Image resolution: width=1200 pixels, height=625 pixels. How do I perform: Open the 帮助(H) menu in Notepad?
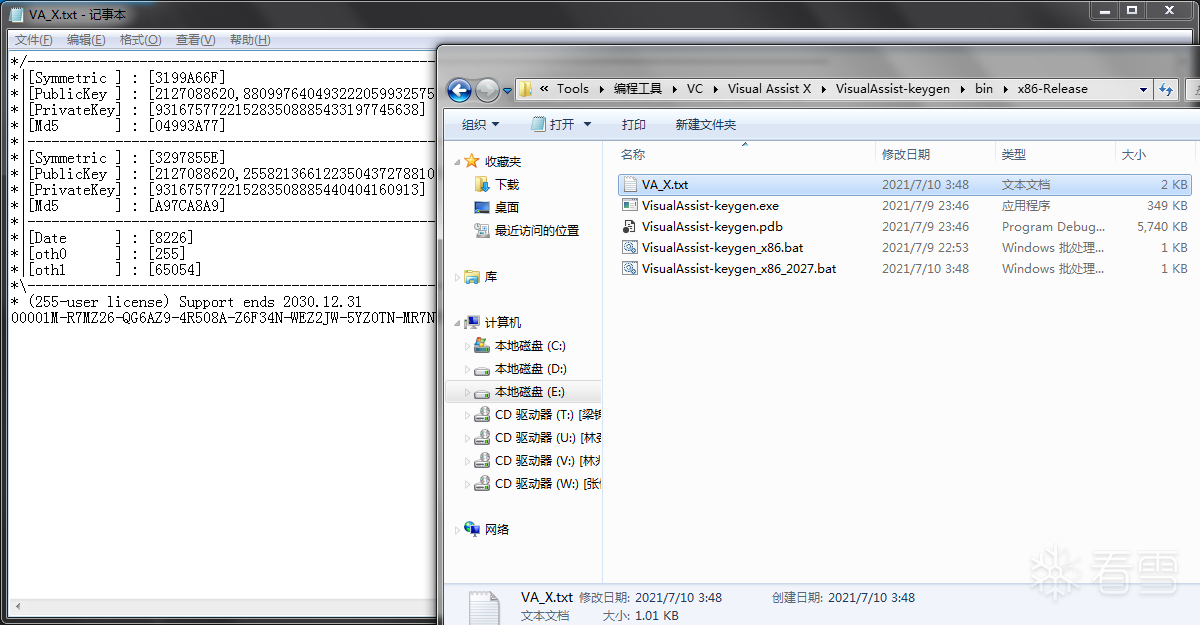[x=250, y=40]
